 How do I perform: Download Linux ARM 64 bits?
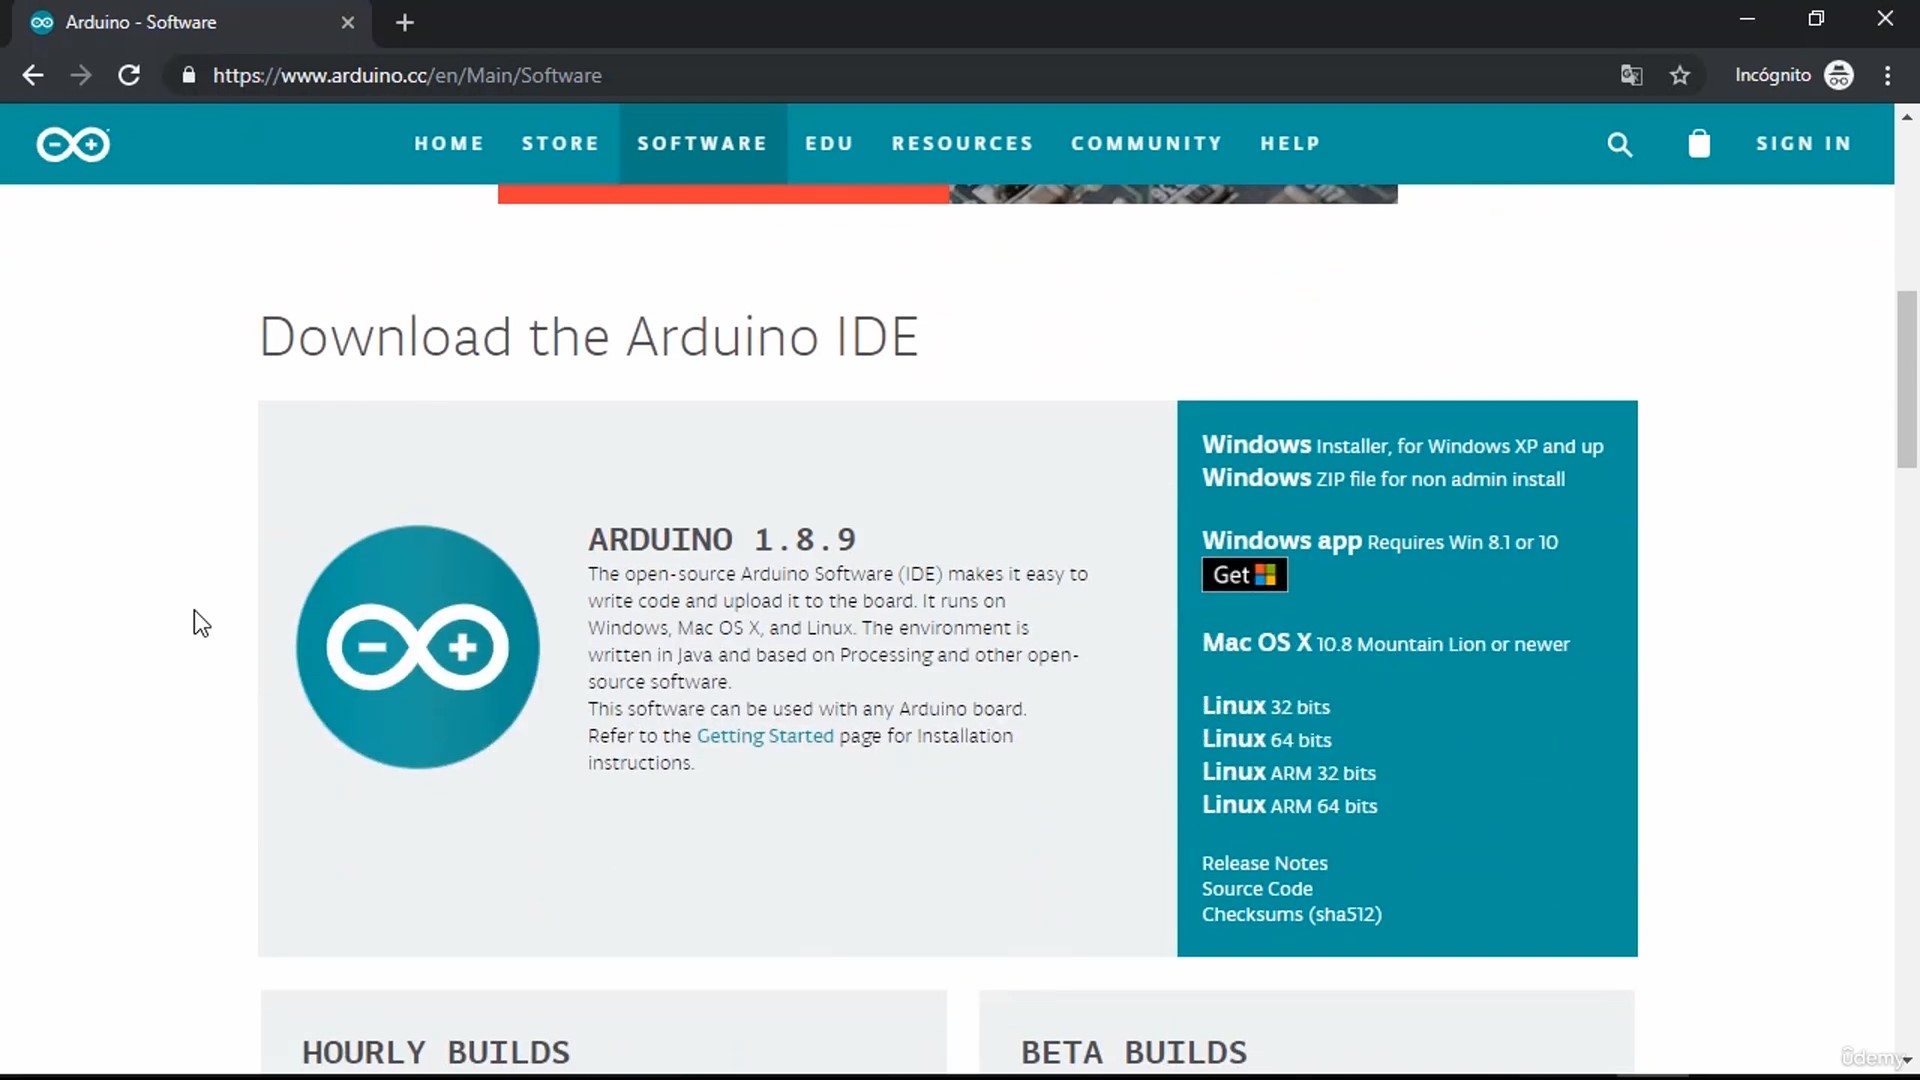point(1290,805)
